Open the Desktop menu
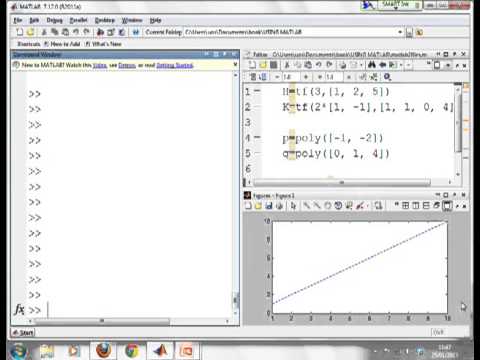The image size is (480, 360). (x=105, y=20)
